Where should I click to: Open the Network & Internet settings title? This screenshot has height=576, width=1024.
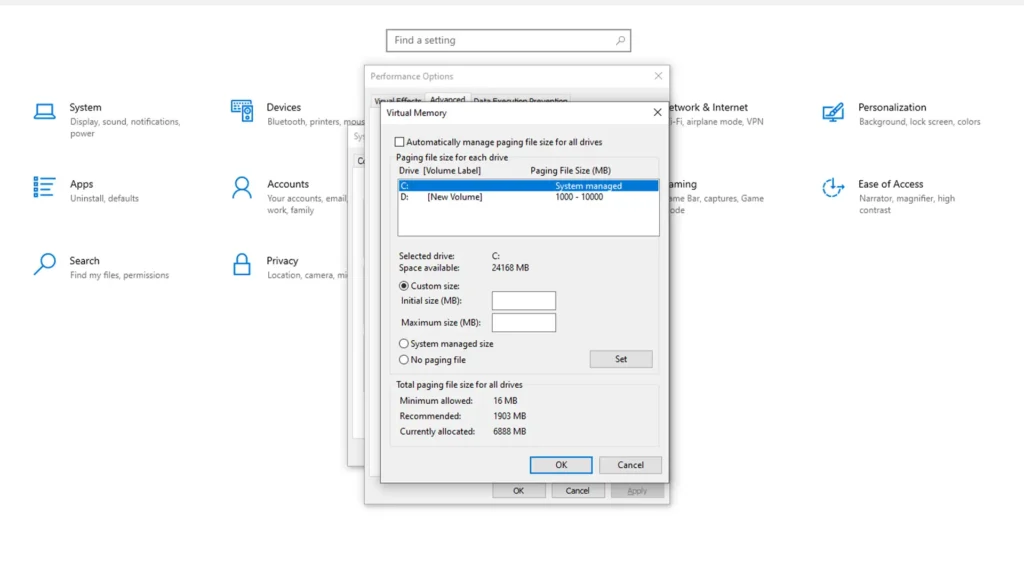point(709,107)
